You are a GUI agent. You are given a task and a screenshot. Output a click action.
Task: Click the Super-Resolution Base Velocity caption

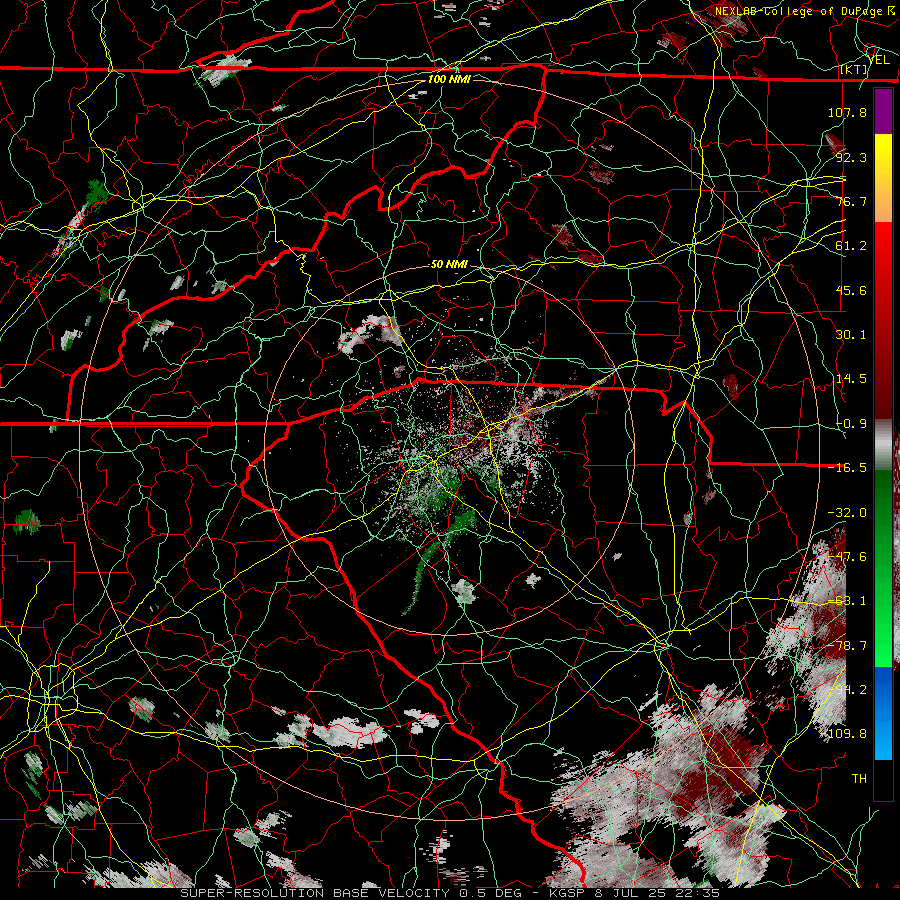[450, 893]
